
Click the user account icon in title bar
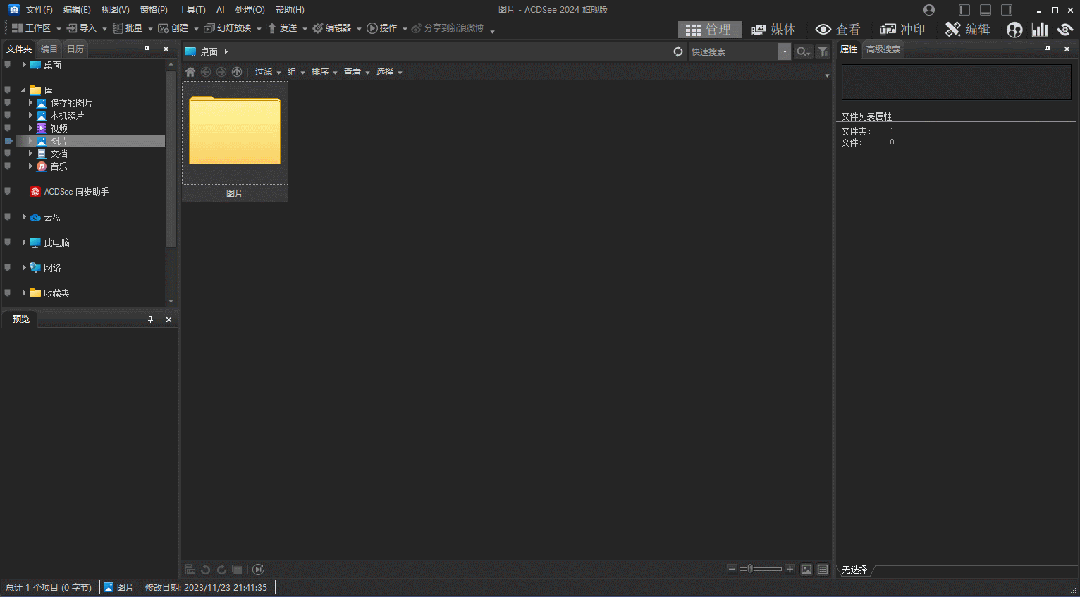929,10
